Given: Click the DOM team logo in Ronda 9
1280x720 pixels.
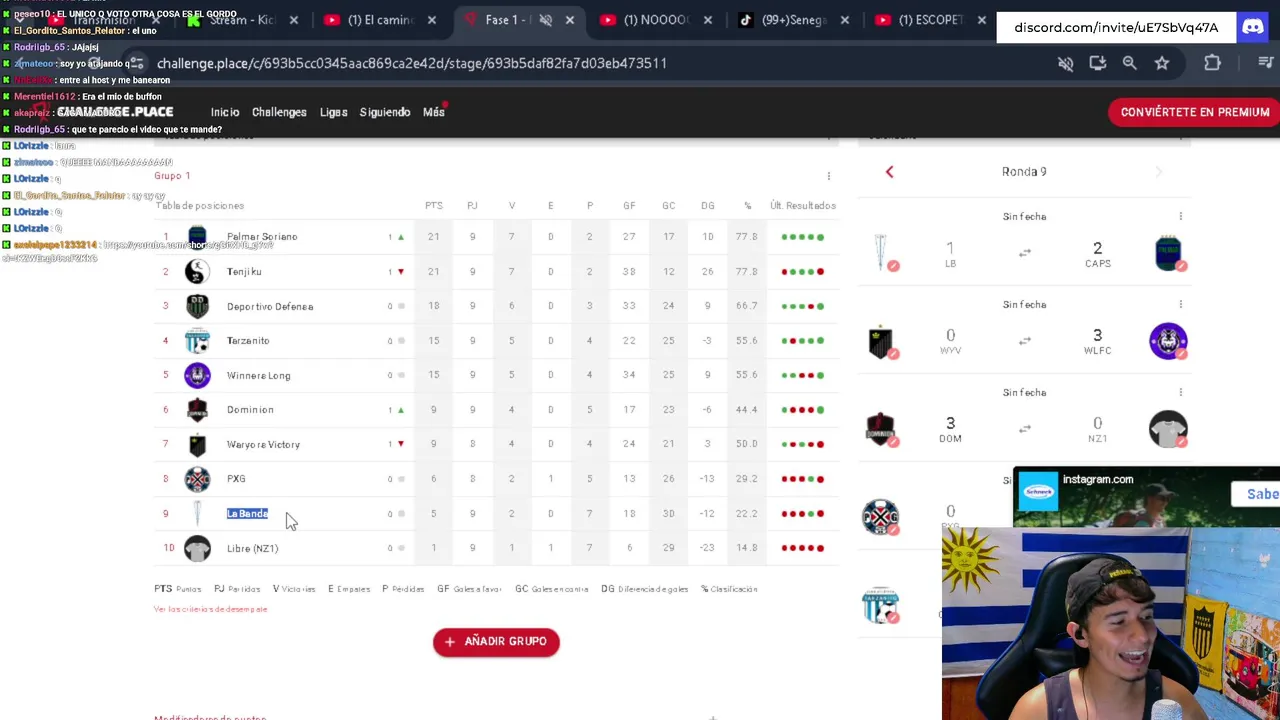Looking at the screenshot, I should click(x=881, y=429).
